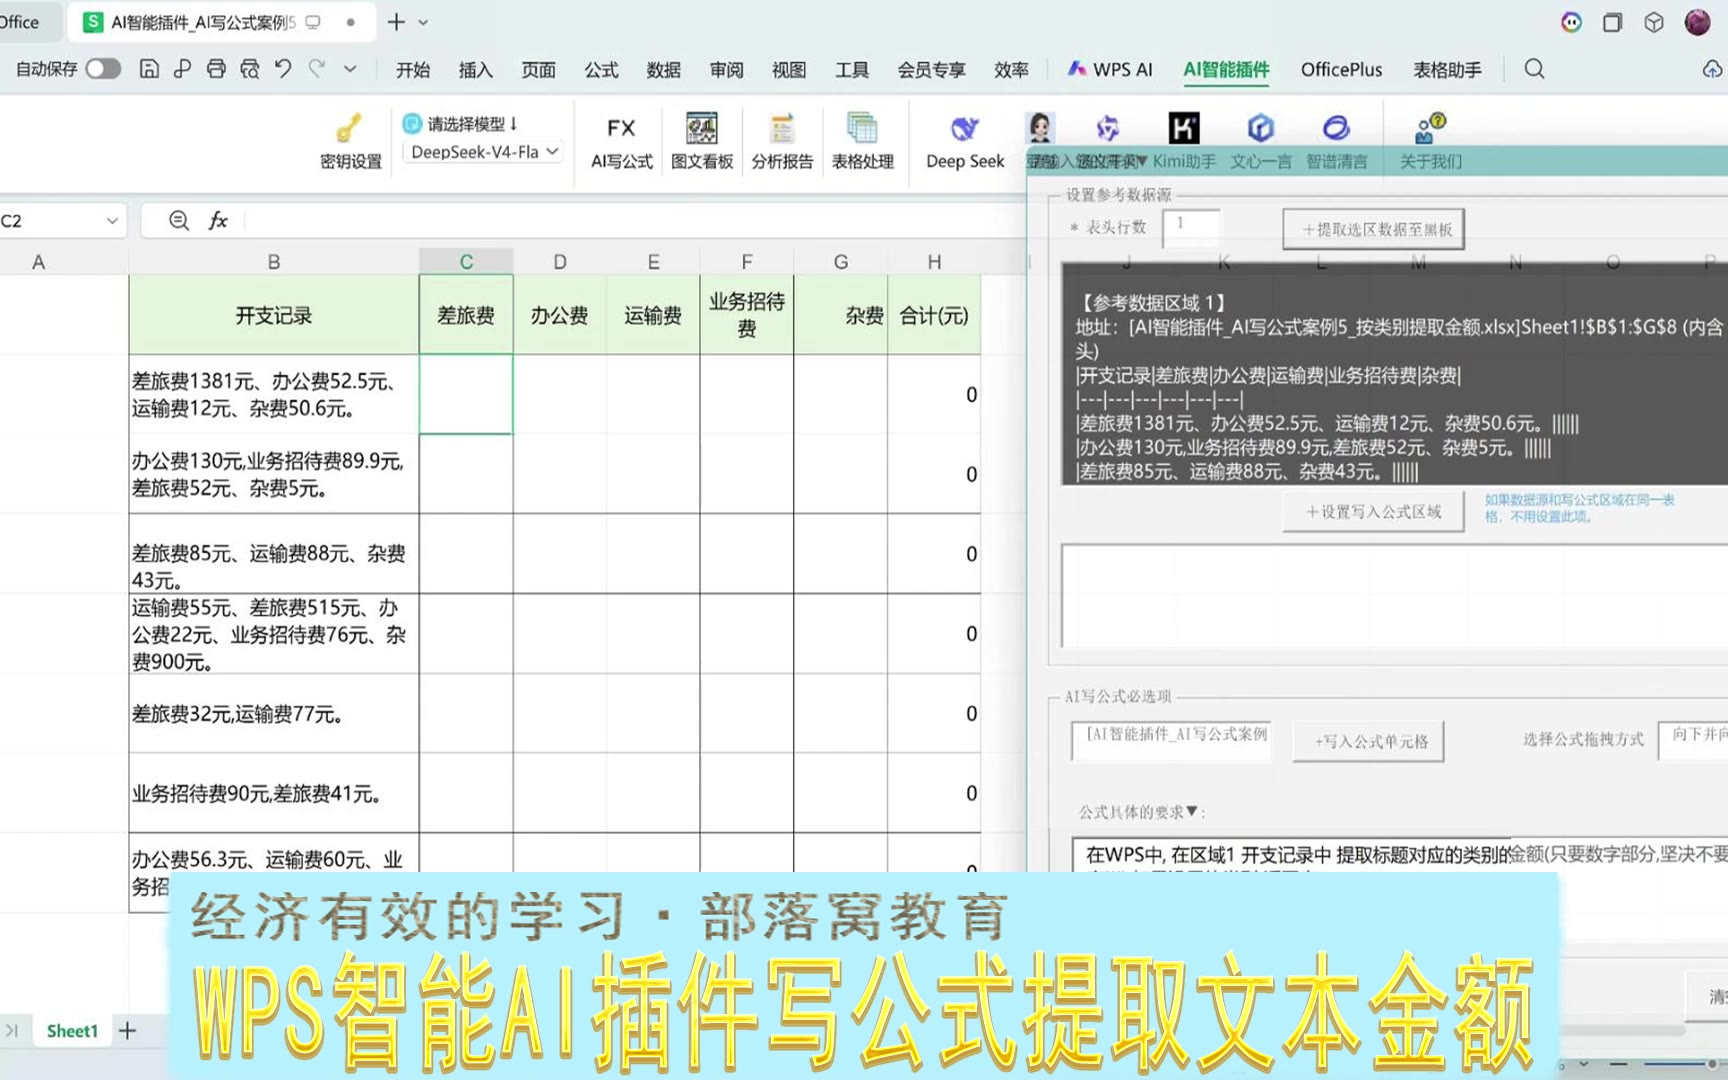1728x1080 pixels.
Task: Click the 公式具体的要求 text box
Action: [x=1399, y=855]
